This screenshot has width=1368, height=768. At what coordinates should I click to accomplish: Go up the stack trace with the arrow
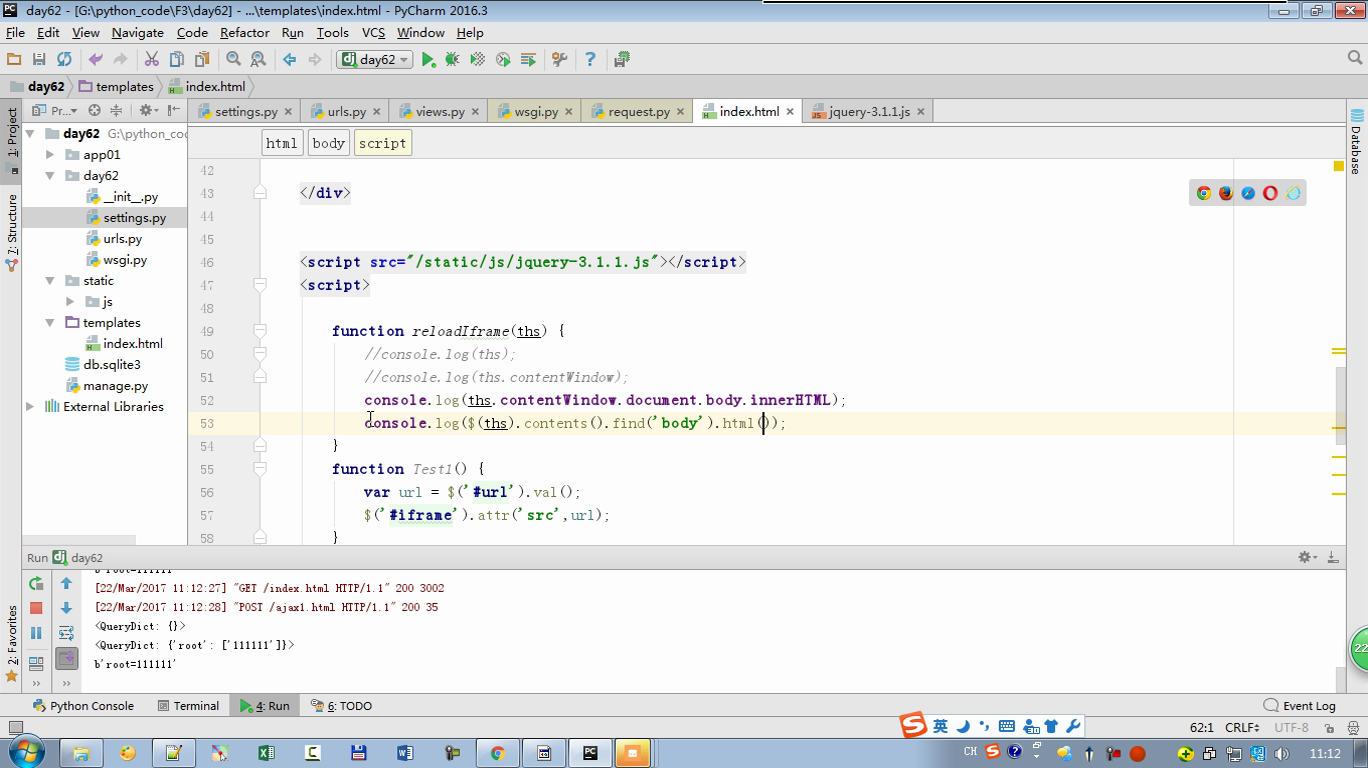click(66, 583)
